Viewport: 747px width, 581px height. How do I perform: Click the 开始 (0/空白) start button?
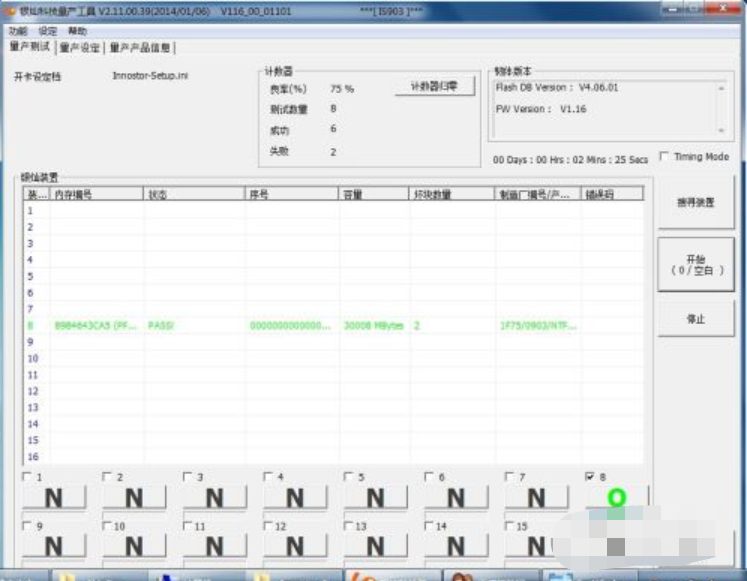[x=696, y=265]
